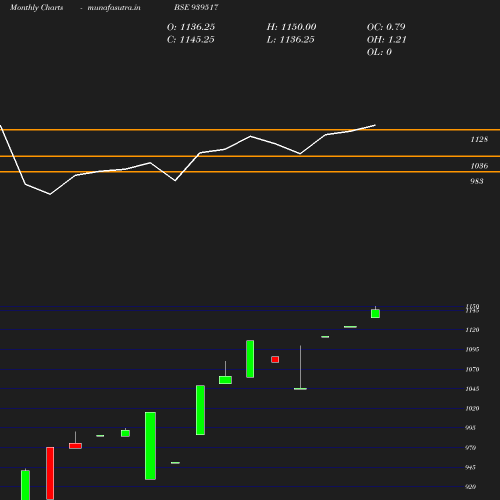Click the 1128 level label

pyautogui.click(x=479, y=139)
